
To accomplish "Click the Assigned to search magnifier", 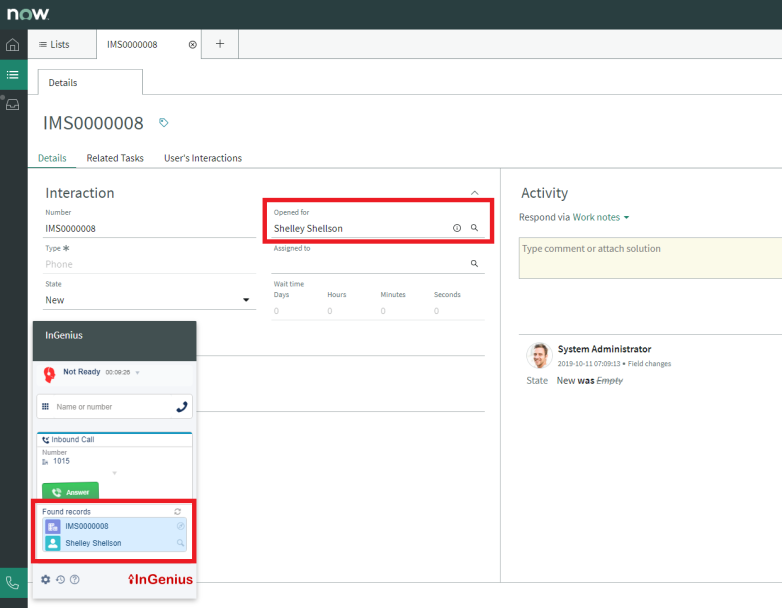I will [x=474, y=264].
